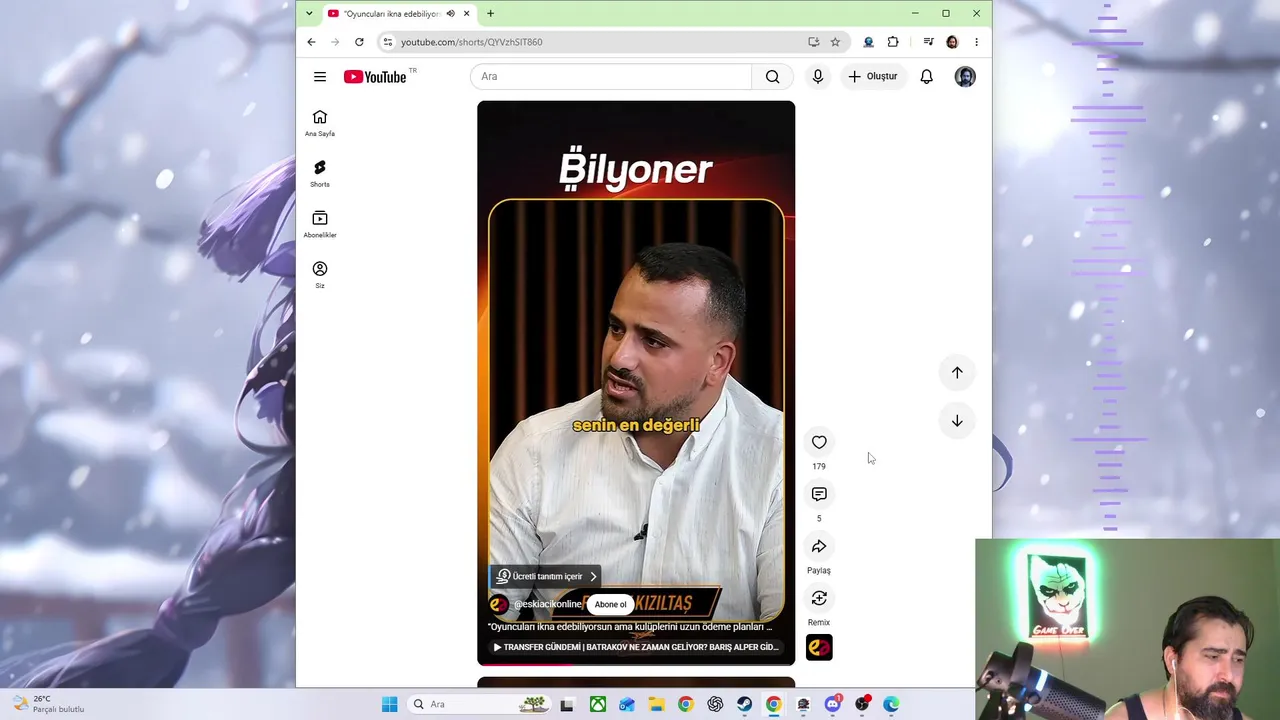Go to the previous short with up arrow

[x=957, y=372]
